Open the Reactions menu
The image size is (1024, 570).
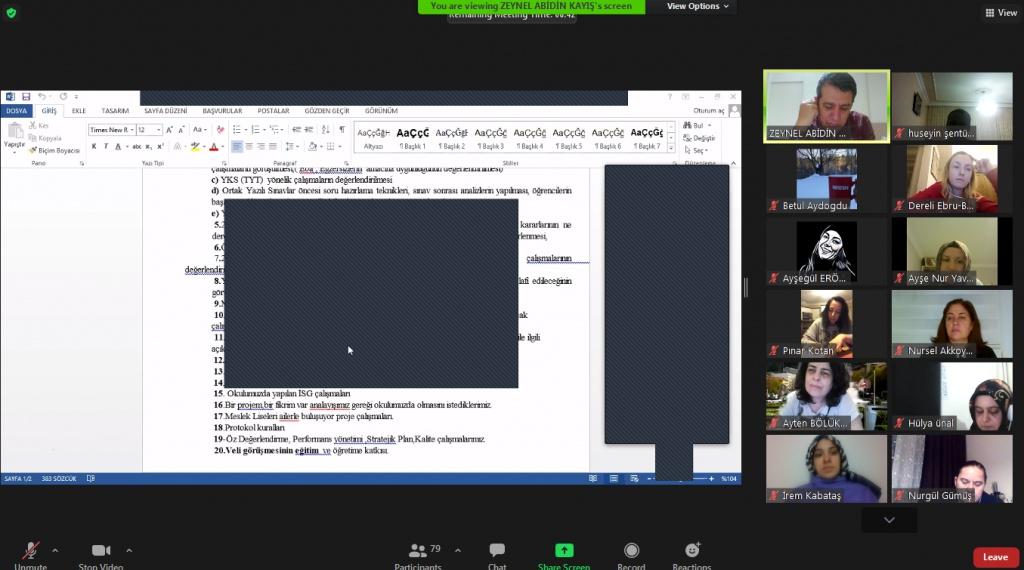tap(692, 552)
